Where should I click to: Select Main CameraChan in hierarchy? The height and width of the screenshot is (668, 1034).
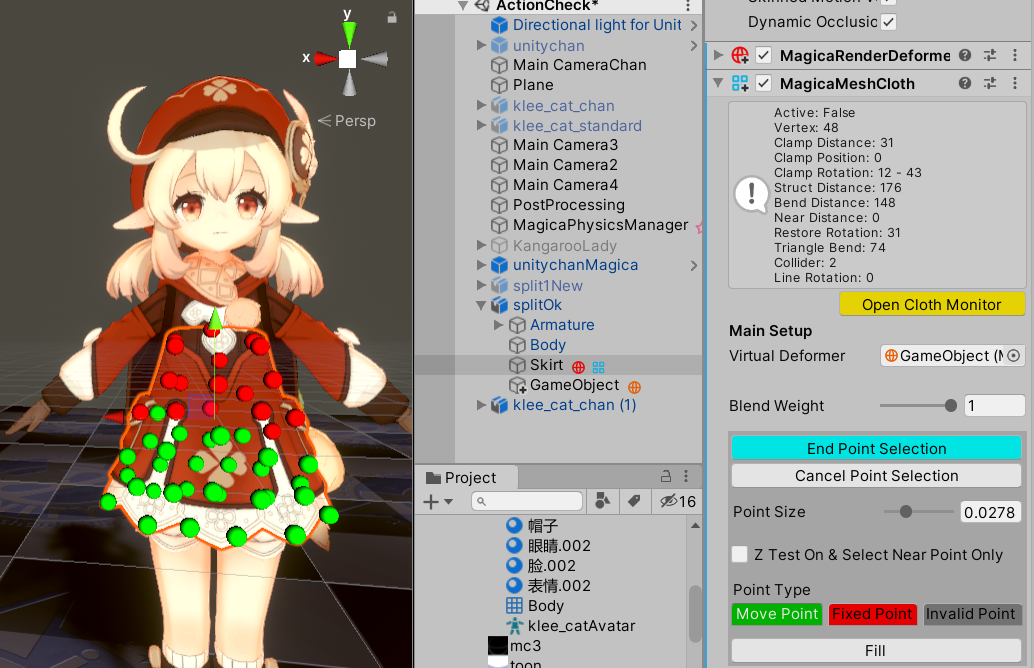click(580, 65)
